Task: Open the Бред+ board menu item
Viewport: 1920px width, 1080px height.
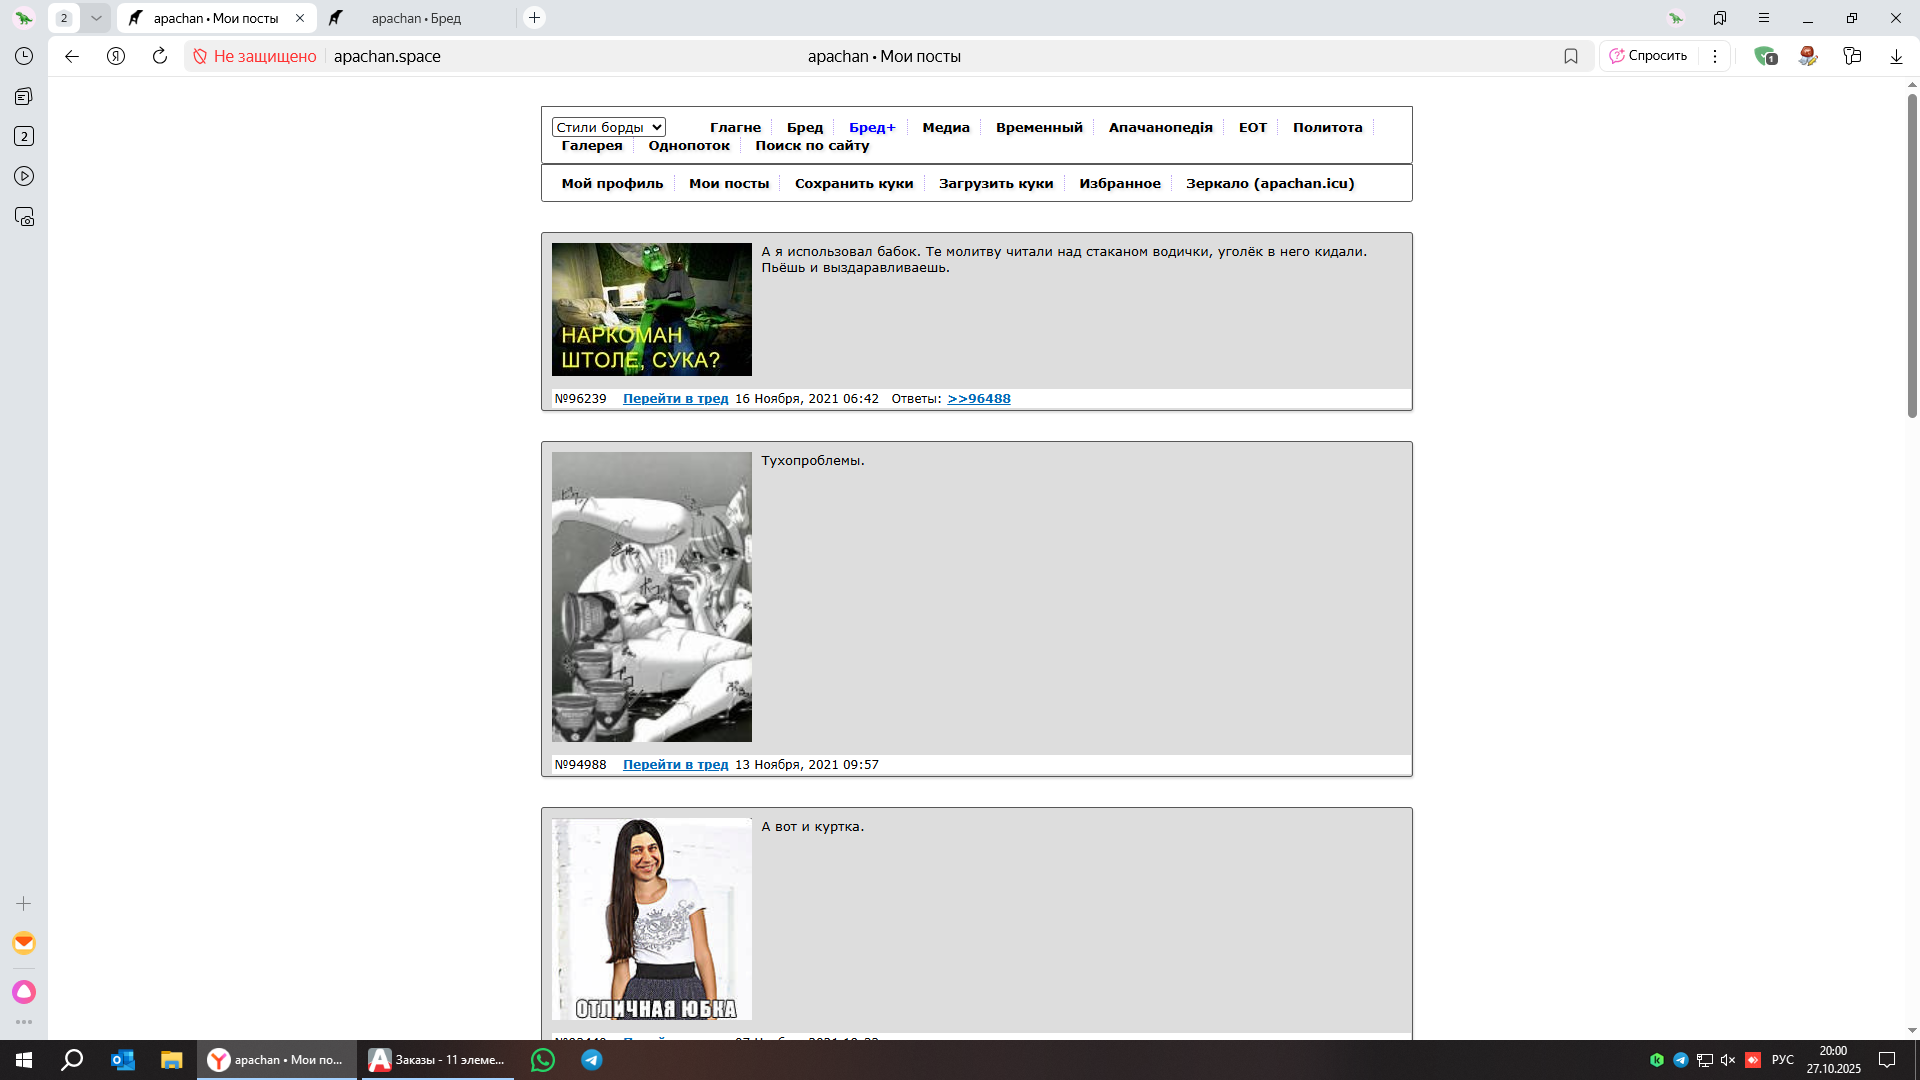Action: pos(872,127)
